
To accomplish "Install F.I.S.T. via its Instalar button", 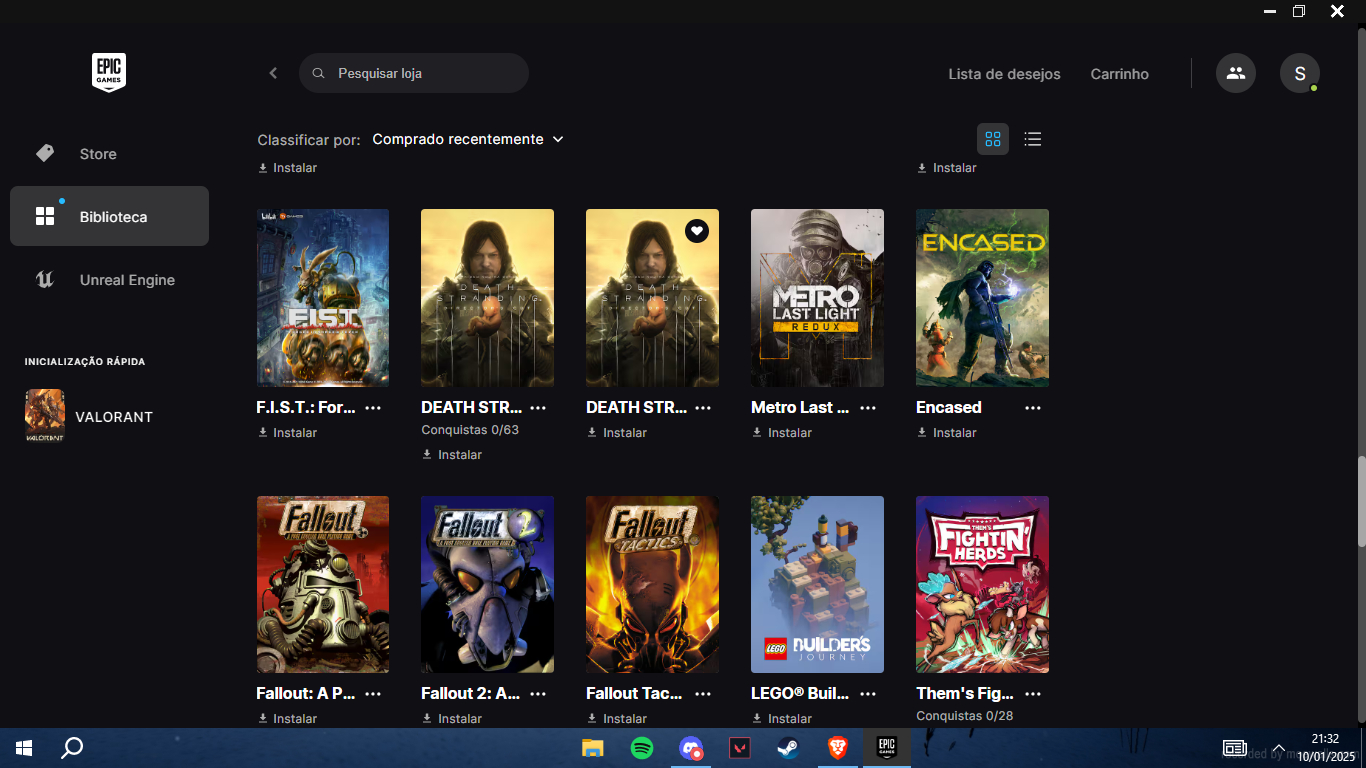I will pyautogui.click(x=287, y=433).
